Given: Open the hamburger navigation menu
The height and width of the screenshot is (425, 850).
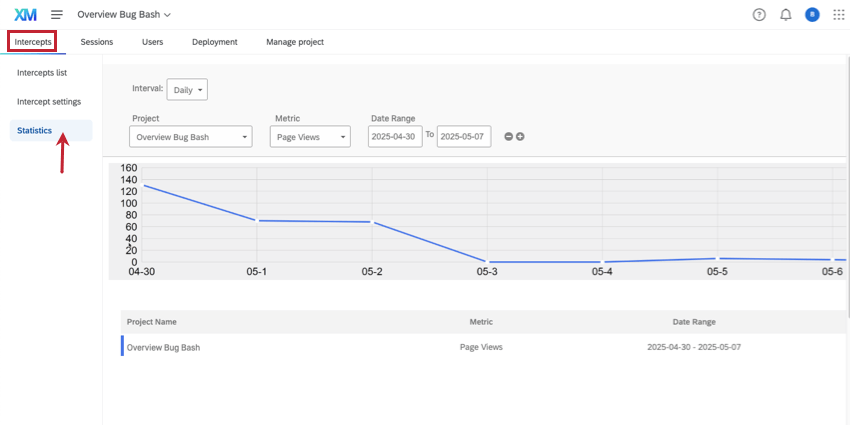Looking at the screenshot, I should click(57, 15).
